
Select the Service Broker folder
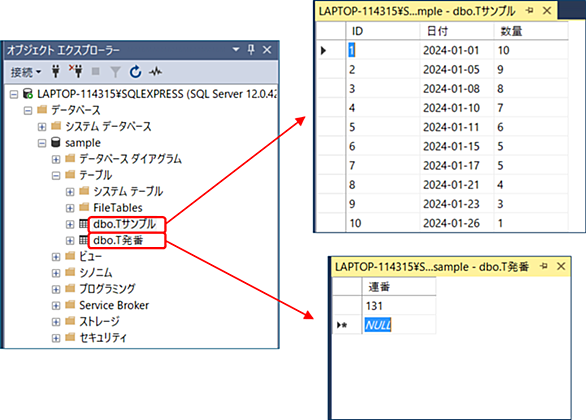pos(114,305)
